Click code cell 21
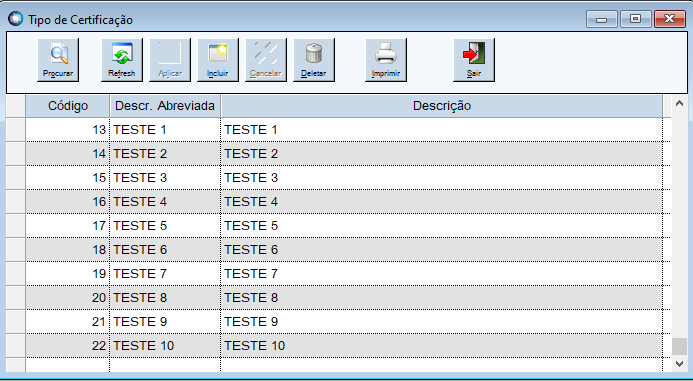The width and height of the screenshot is (693, 381). 68,321
